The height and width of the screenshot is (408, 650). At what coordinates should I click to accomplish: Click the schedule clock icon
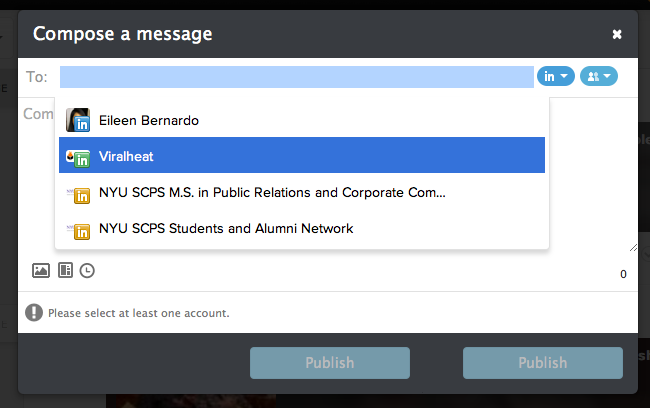[x=87, y=270]
